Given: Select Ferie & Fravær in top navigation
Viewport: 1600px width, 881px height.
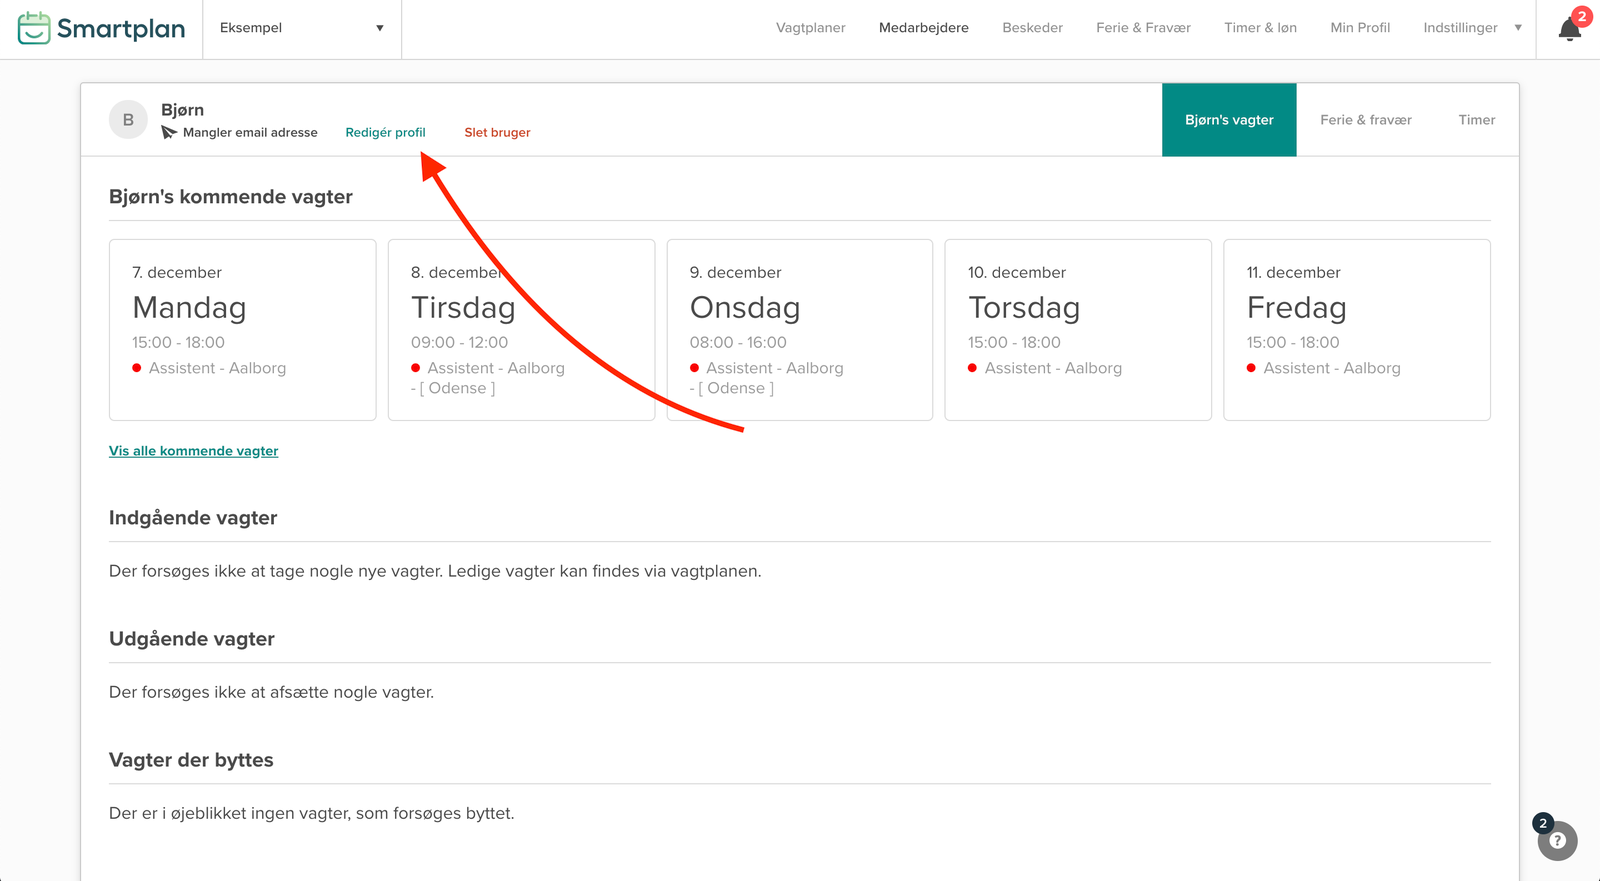Looking at the screenshot, I should (1143, 28).
